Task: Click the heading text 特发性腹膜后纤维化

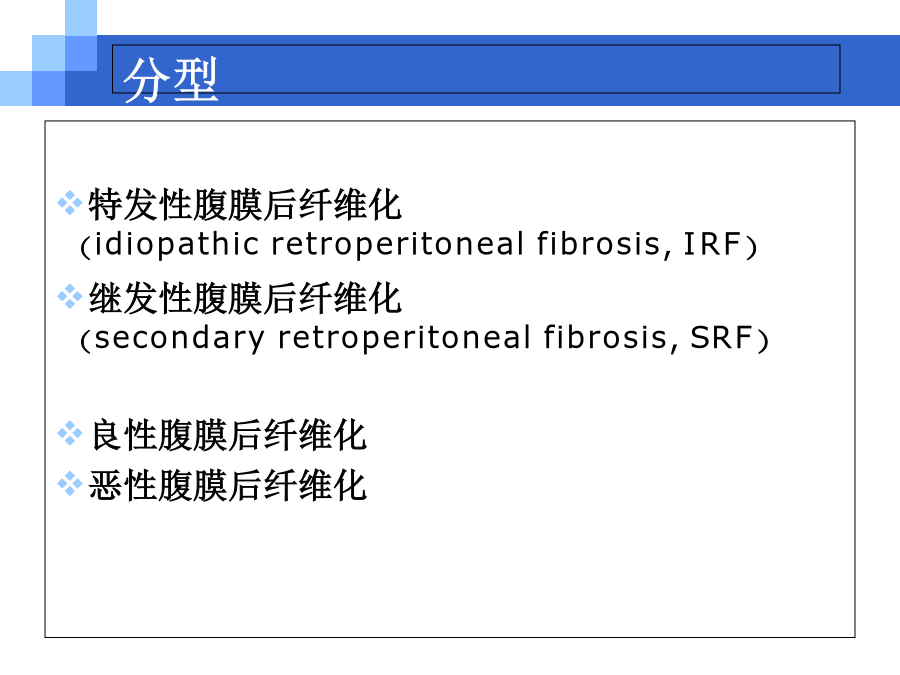Action: (245, 206)
